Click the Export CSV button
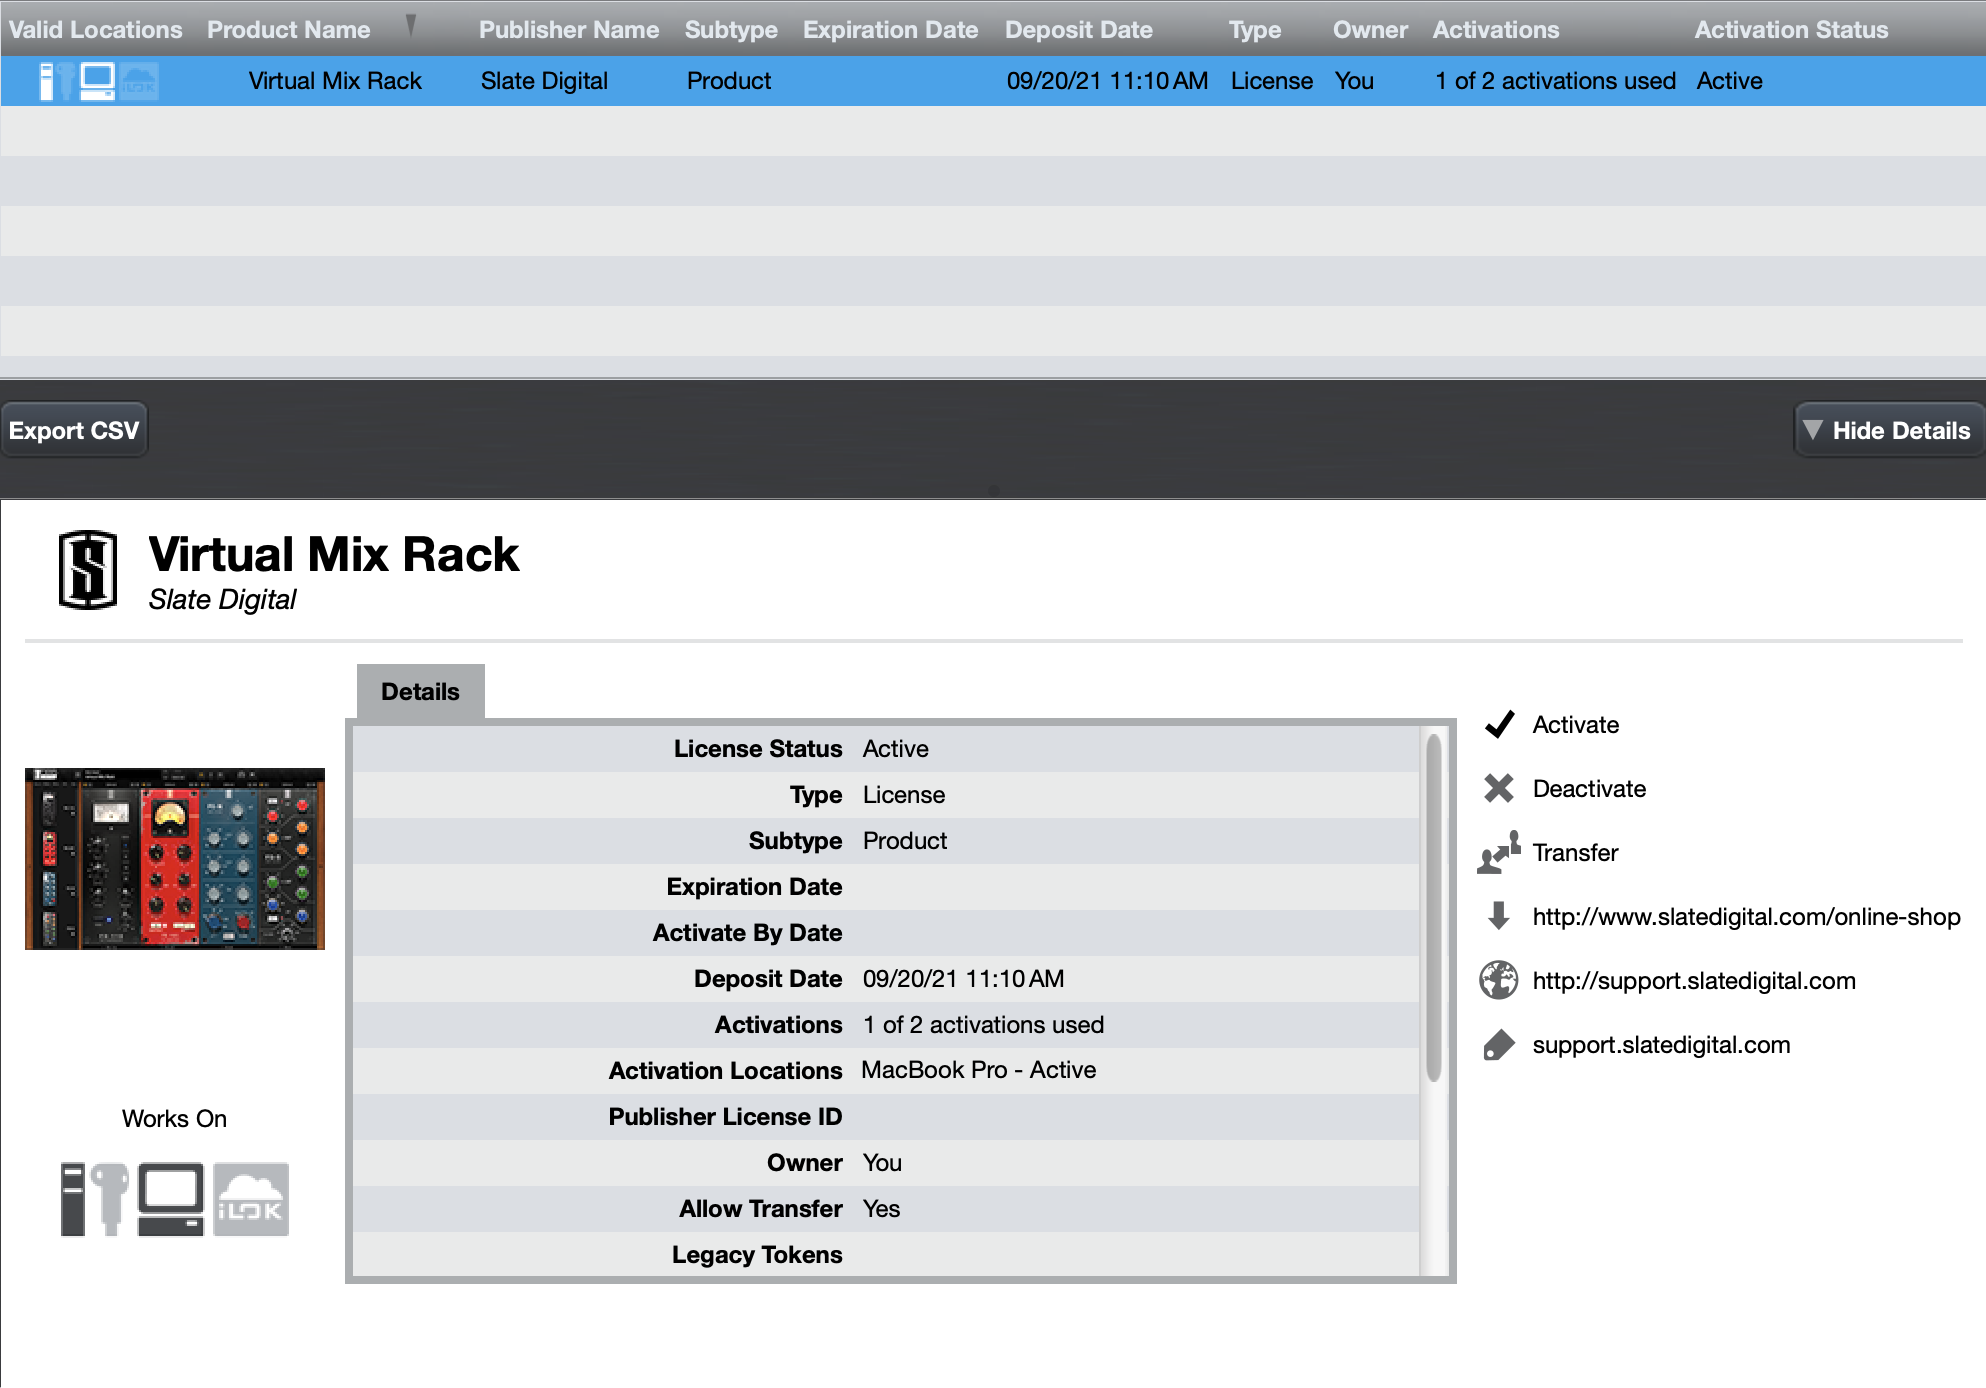The height and width of the screenshot is (1388, 1986). coord(74,430)
